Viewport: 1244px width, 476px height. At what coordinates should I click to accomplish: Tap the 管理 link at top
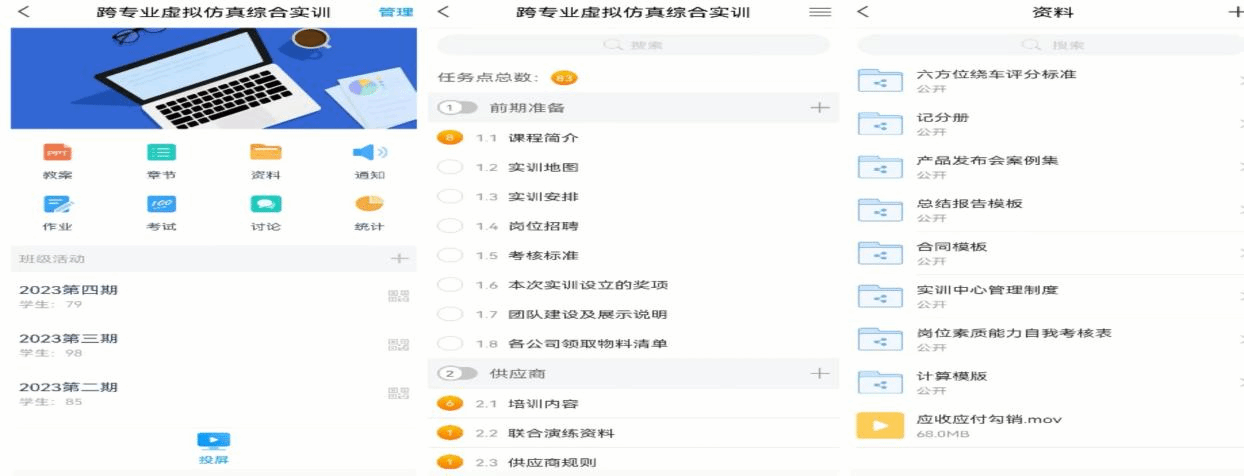[x=396, y=12]
